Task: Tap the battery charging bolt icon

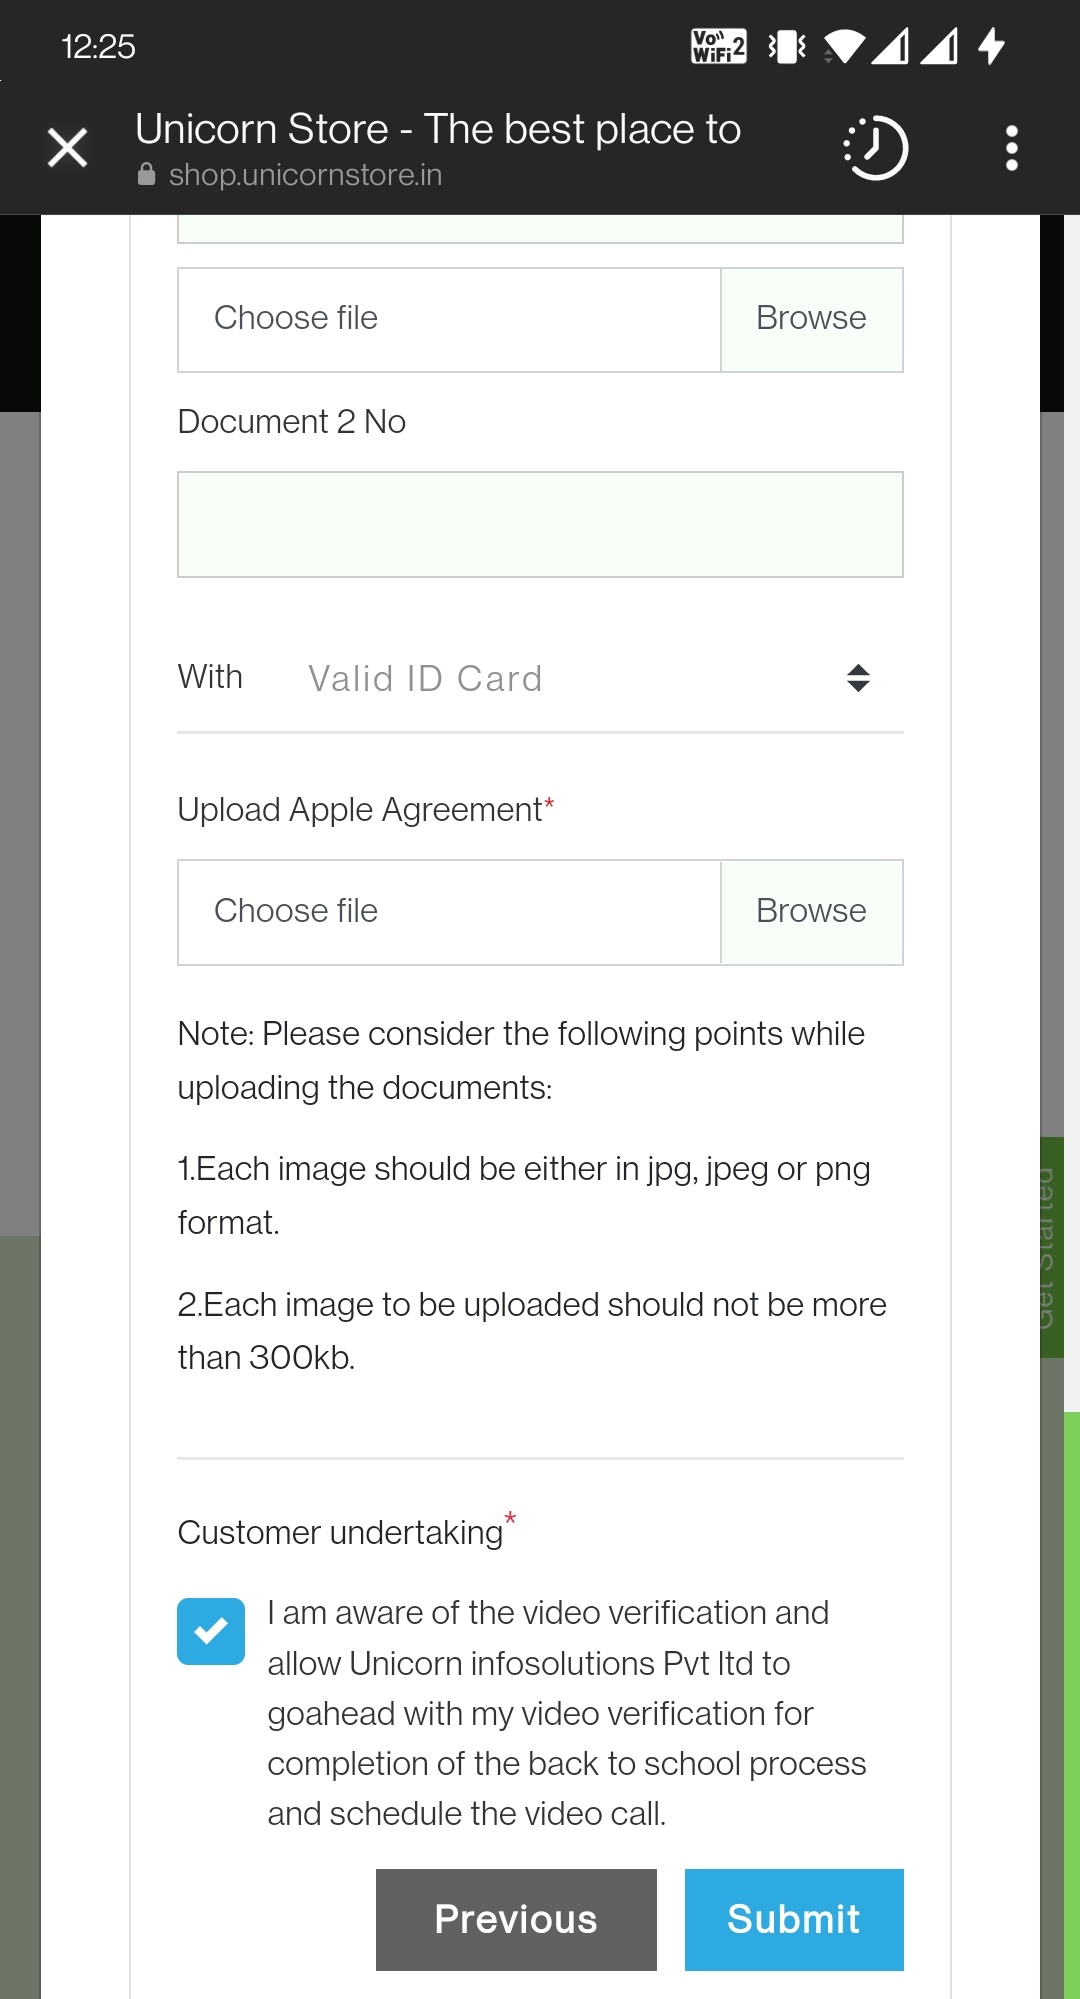Action: point(991,46)
